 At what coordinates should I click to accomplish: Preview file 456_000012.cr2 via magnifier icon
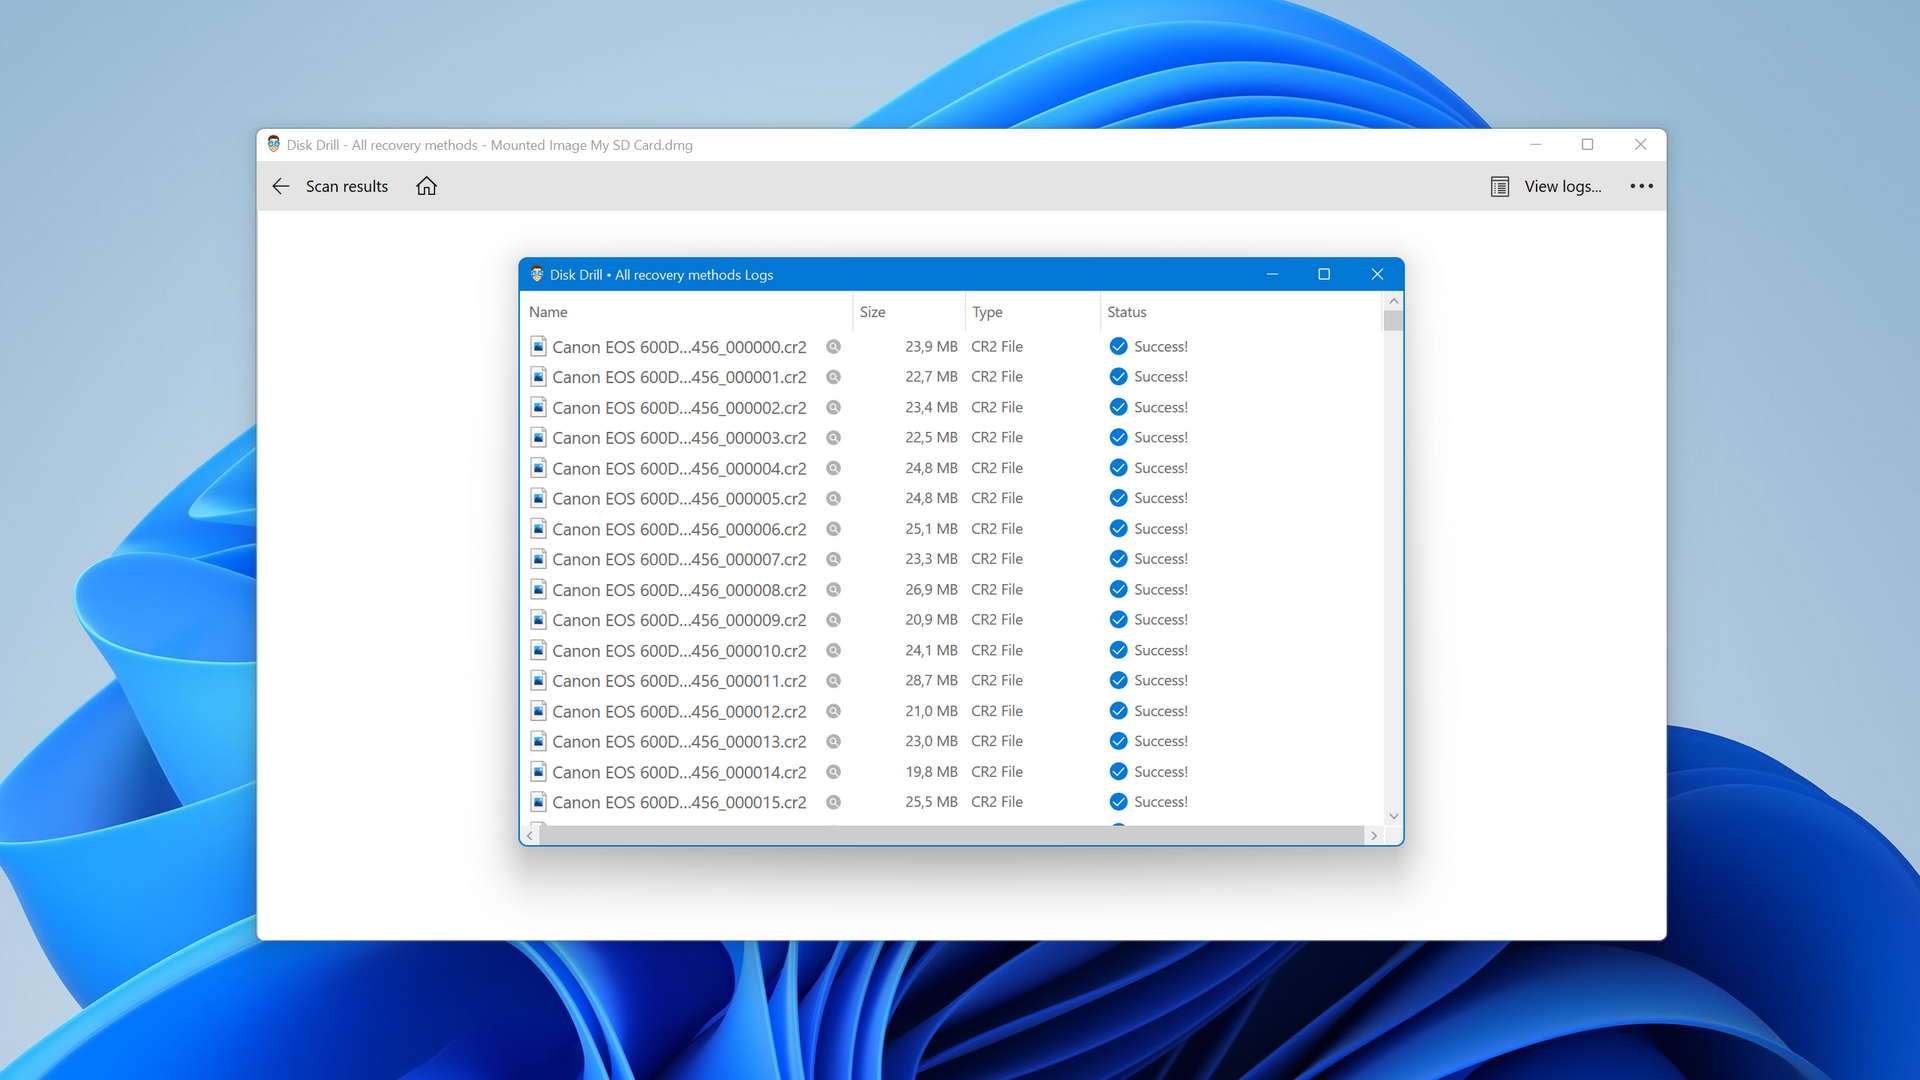tap(833, 711)
